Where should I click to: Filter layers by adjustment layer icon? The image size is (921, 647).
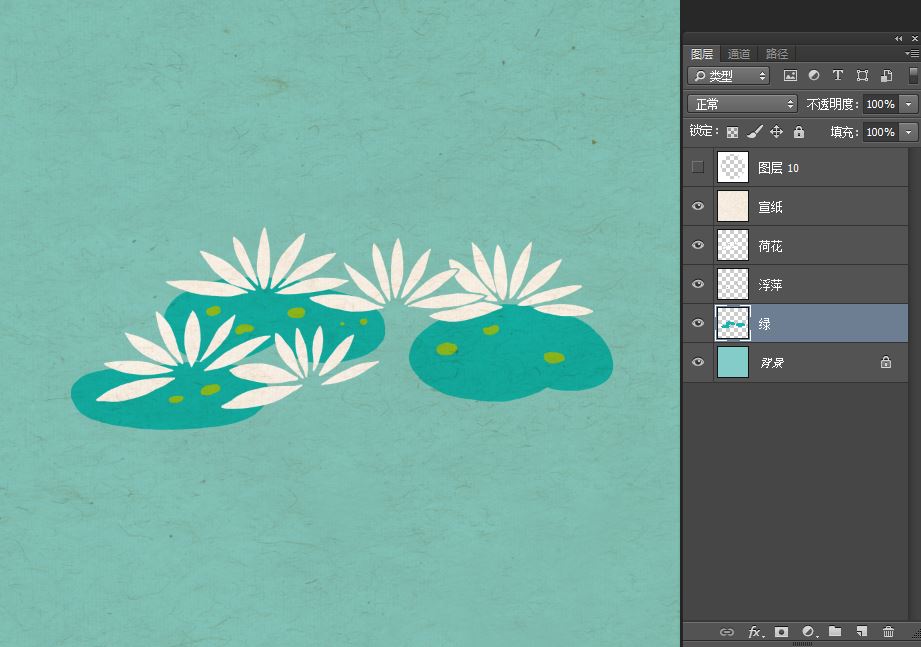coord(814,75)
